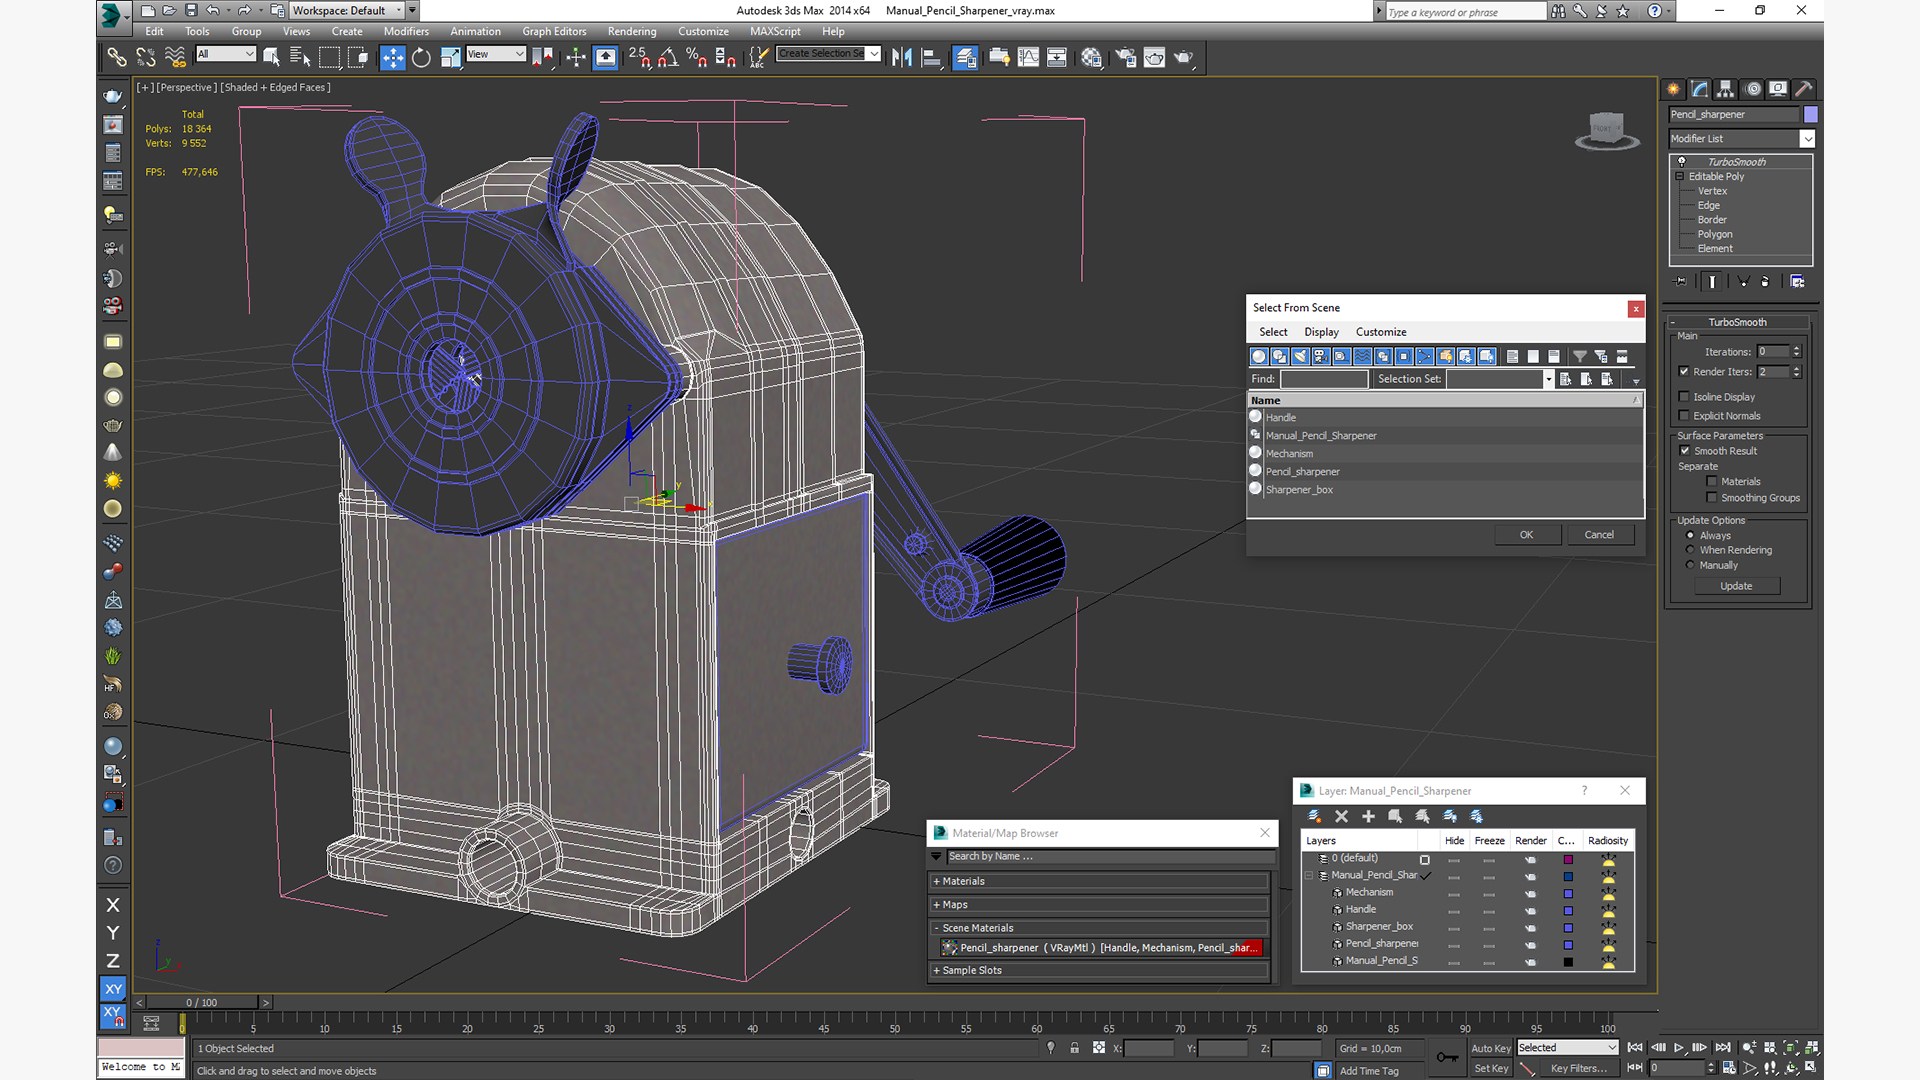Click the Link selection tool

pos(117,58)
